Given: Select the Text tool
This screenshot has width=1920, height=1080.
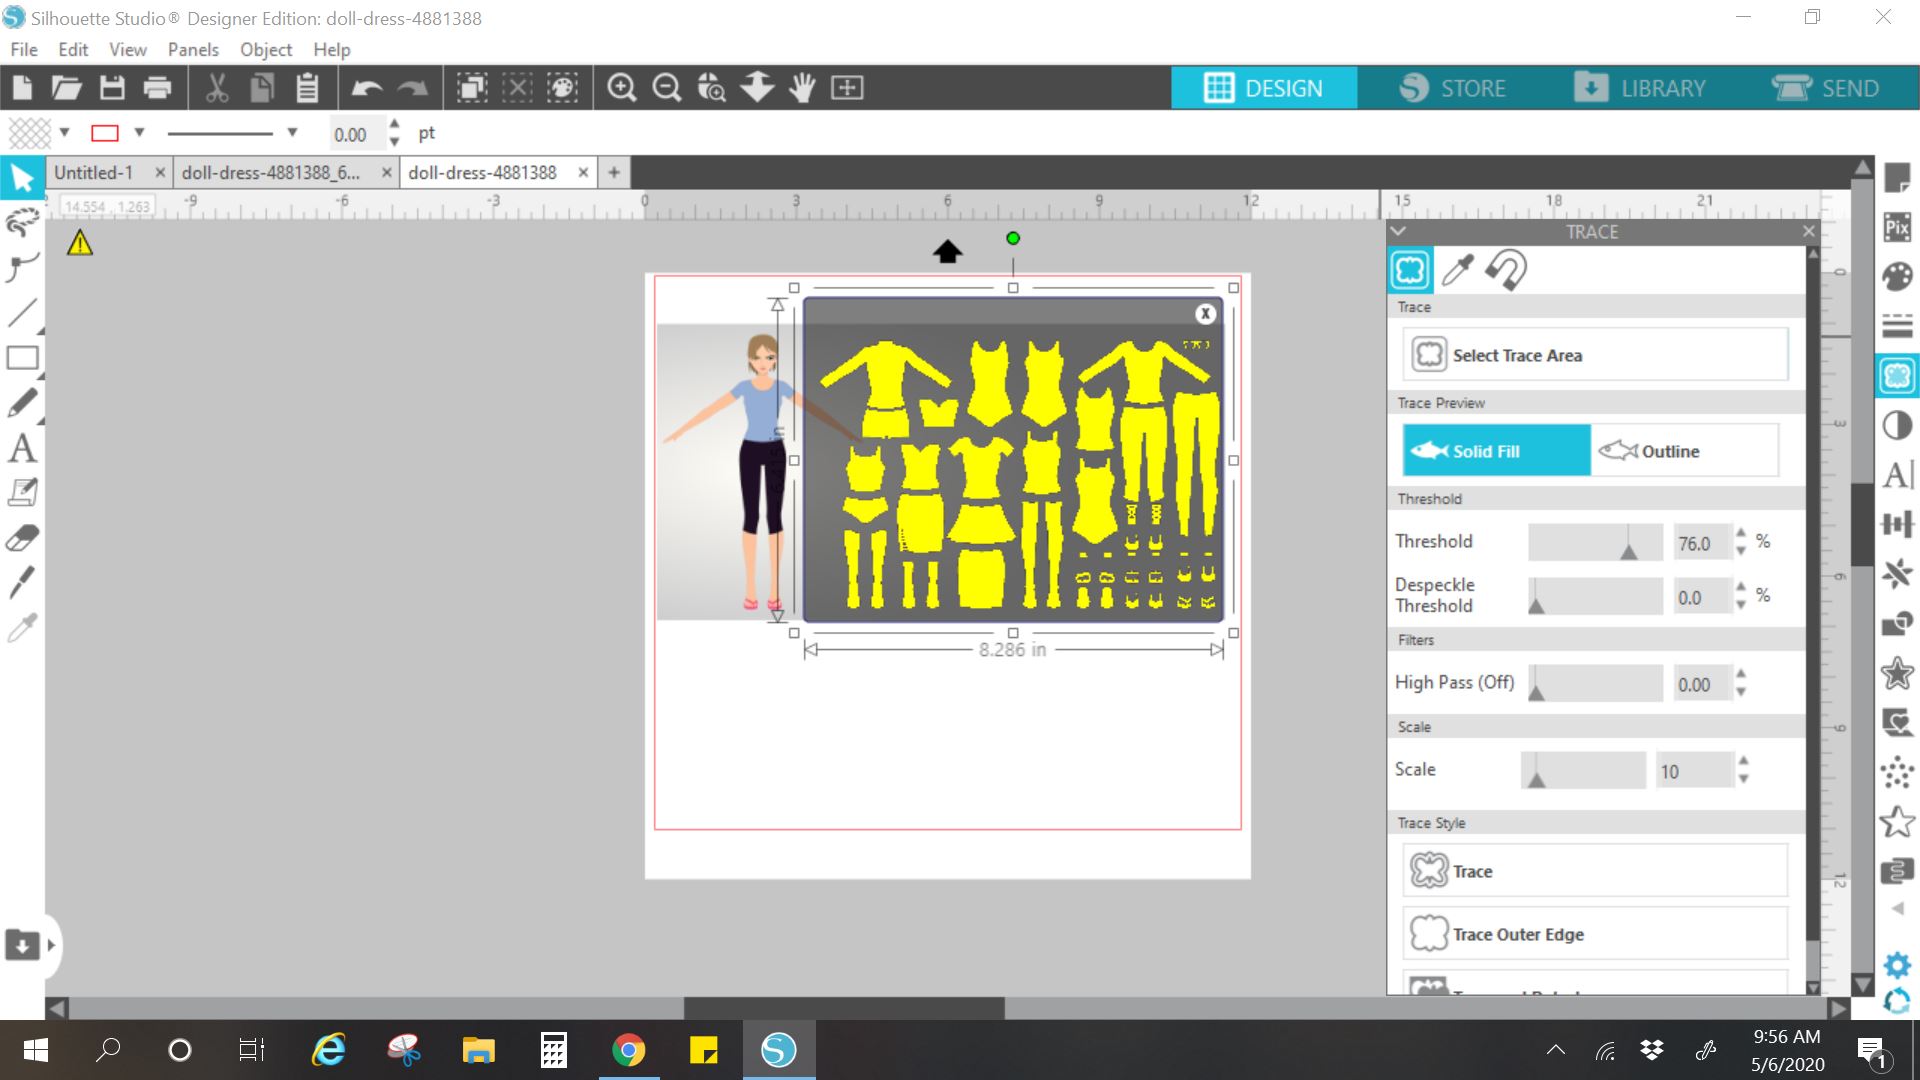Looking at the screenshot, I should coord(22,448).
